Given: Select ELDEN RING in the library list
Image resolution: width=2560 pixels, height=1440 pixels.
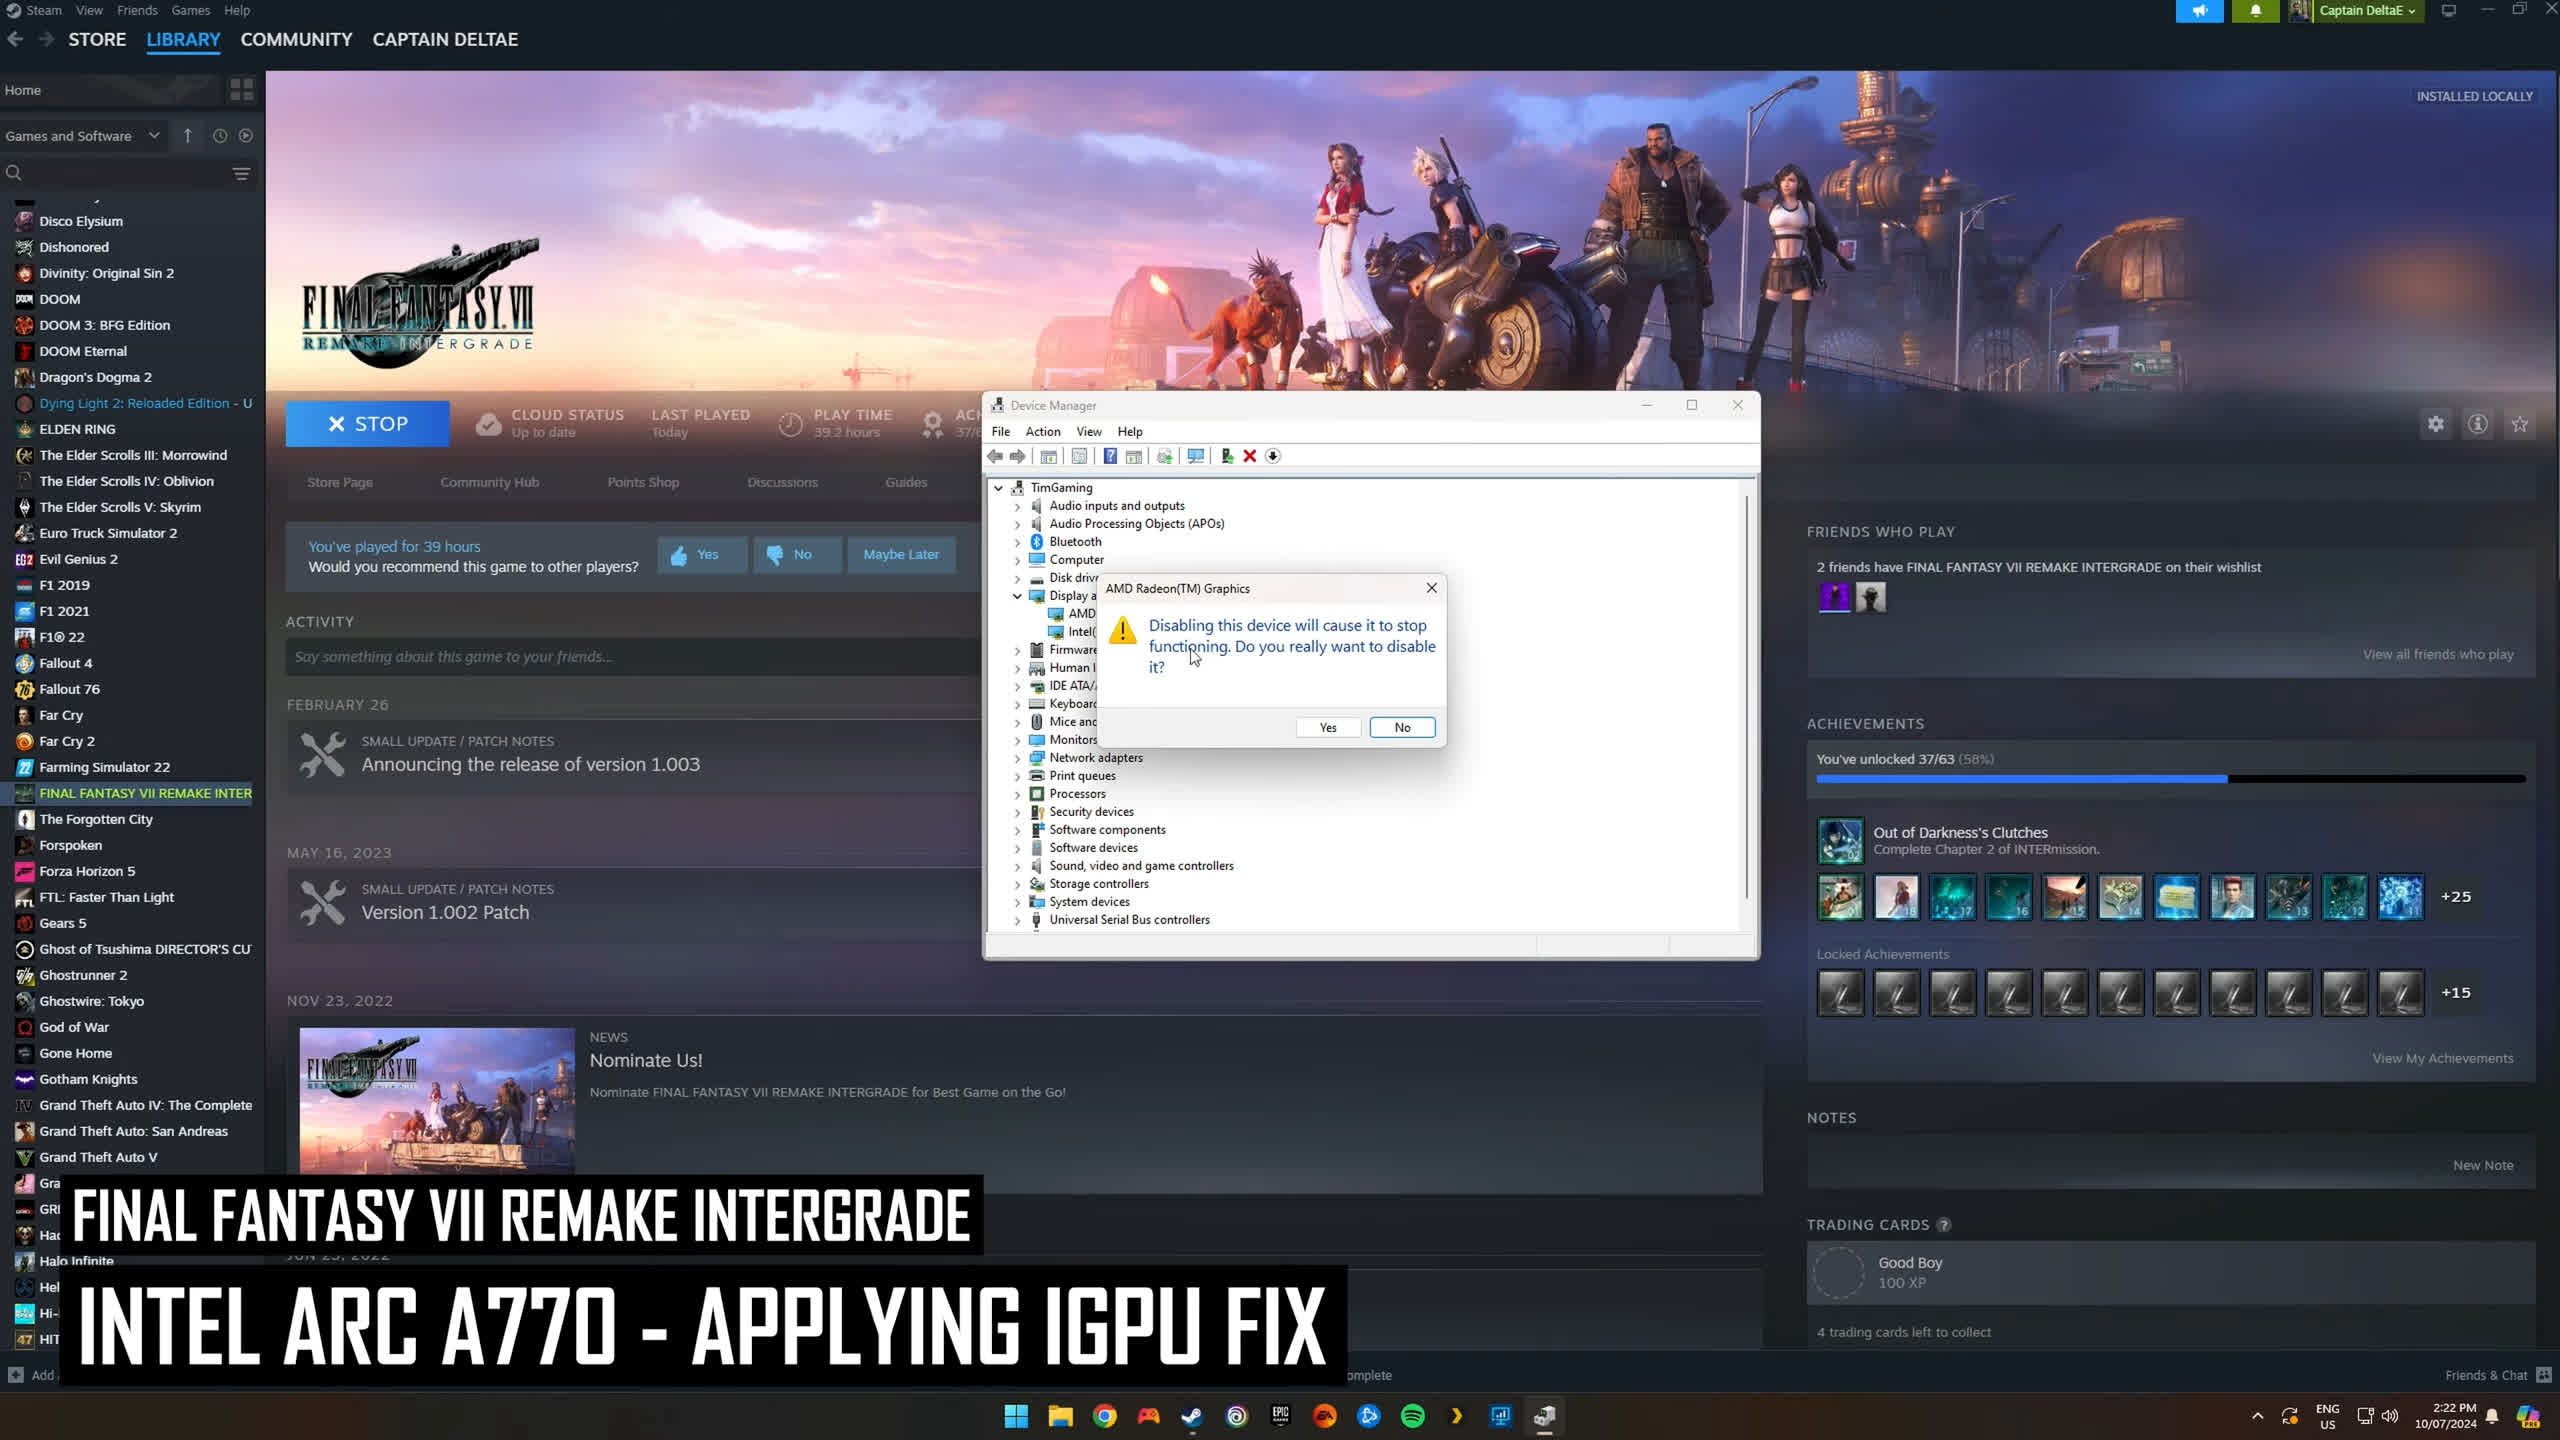Looking at the screenshot, I should pyautogui.click(x=77, y=429).
